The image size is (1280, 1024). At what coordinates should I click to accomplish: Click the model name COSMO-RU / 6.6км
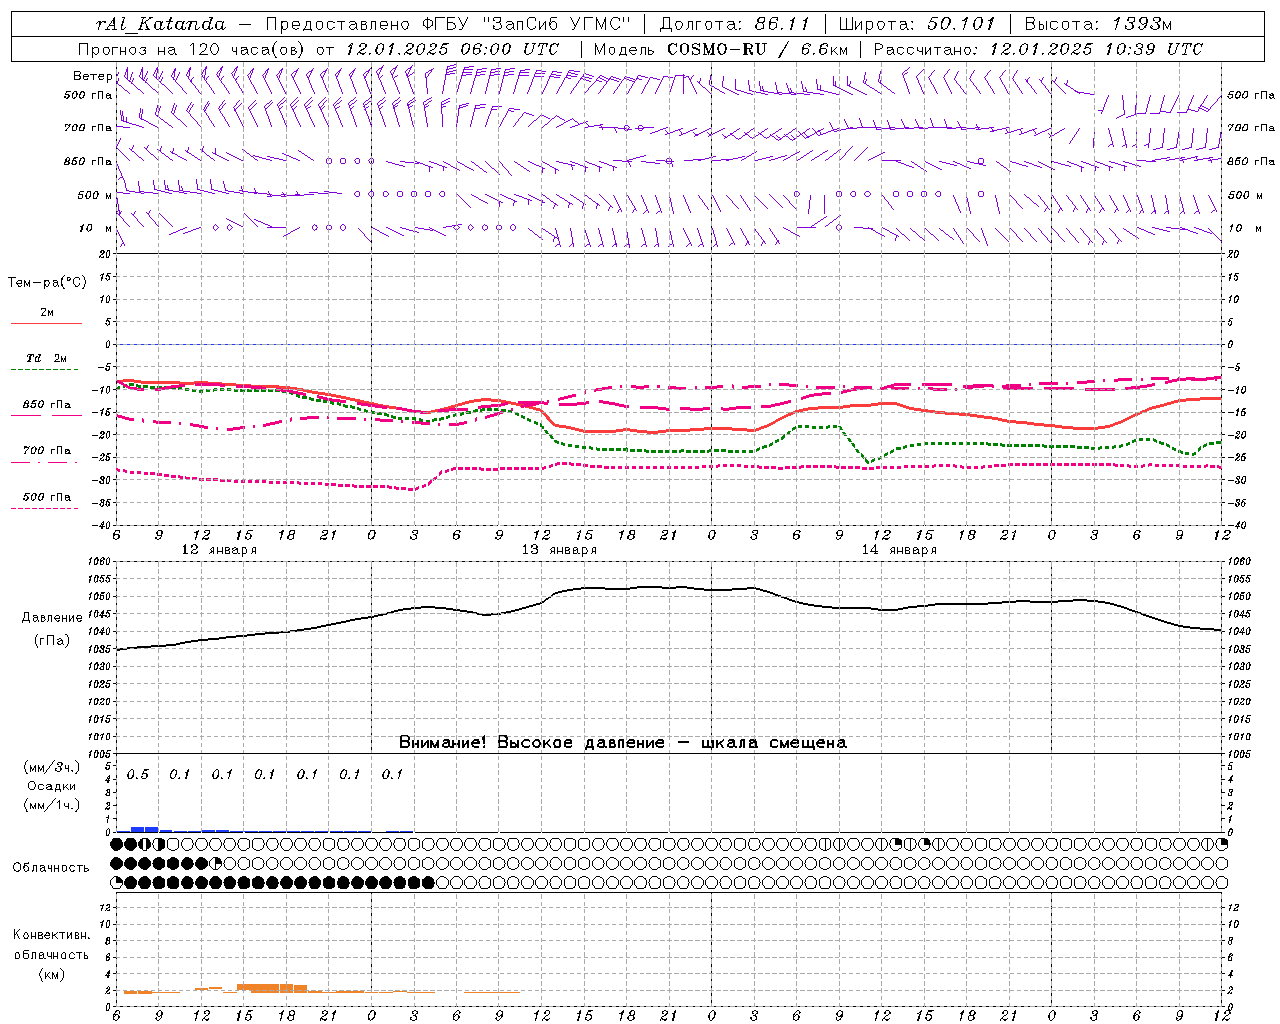click(x=758, y=49)
